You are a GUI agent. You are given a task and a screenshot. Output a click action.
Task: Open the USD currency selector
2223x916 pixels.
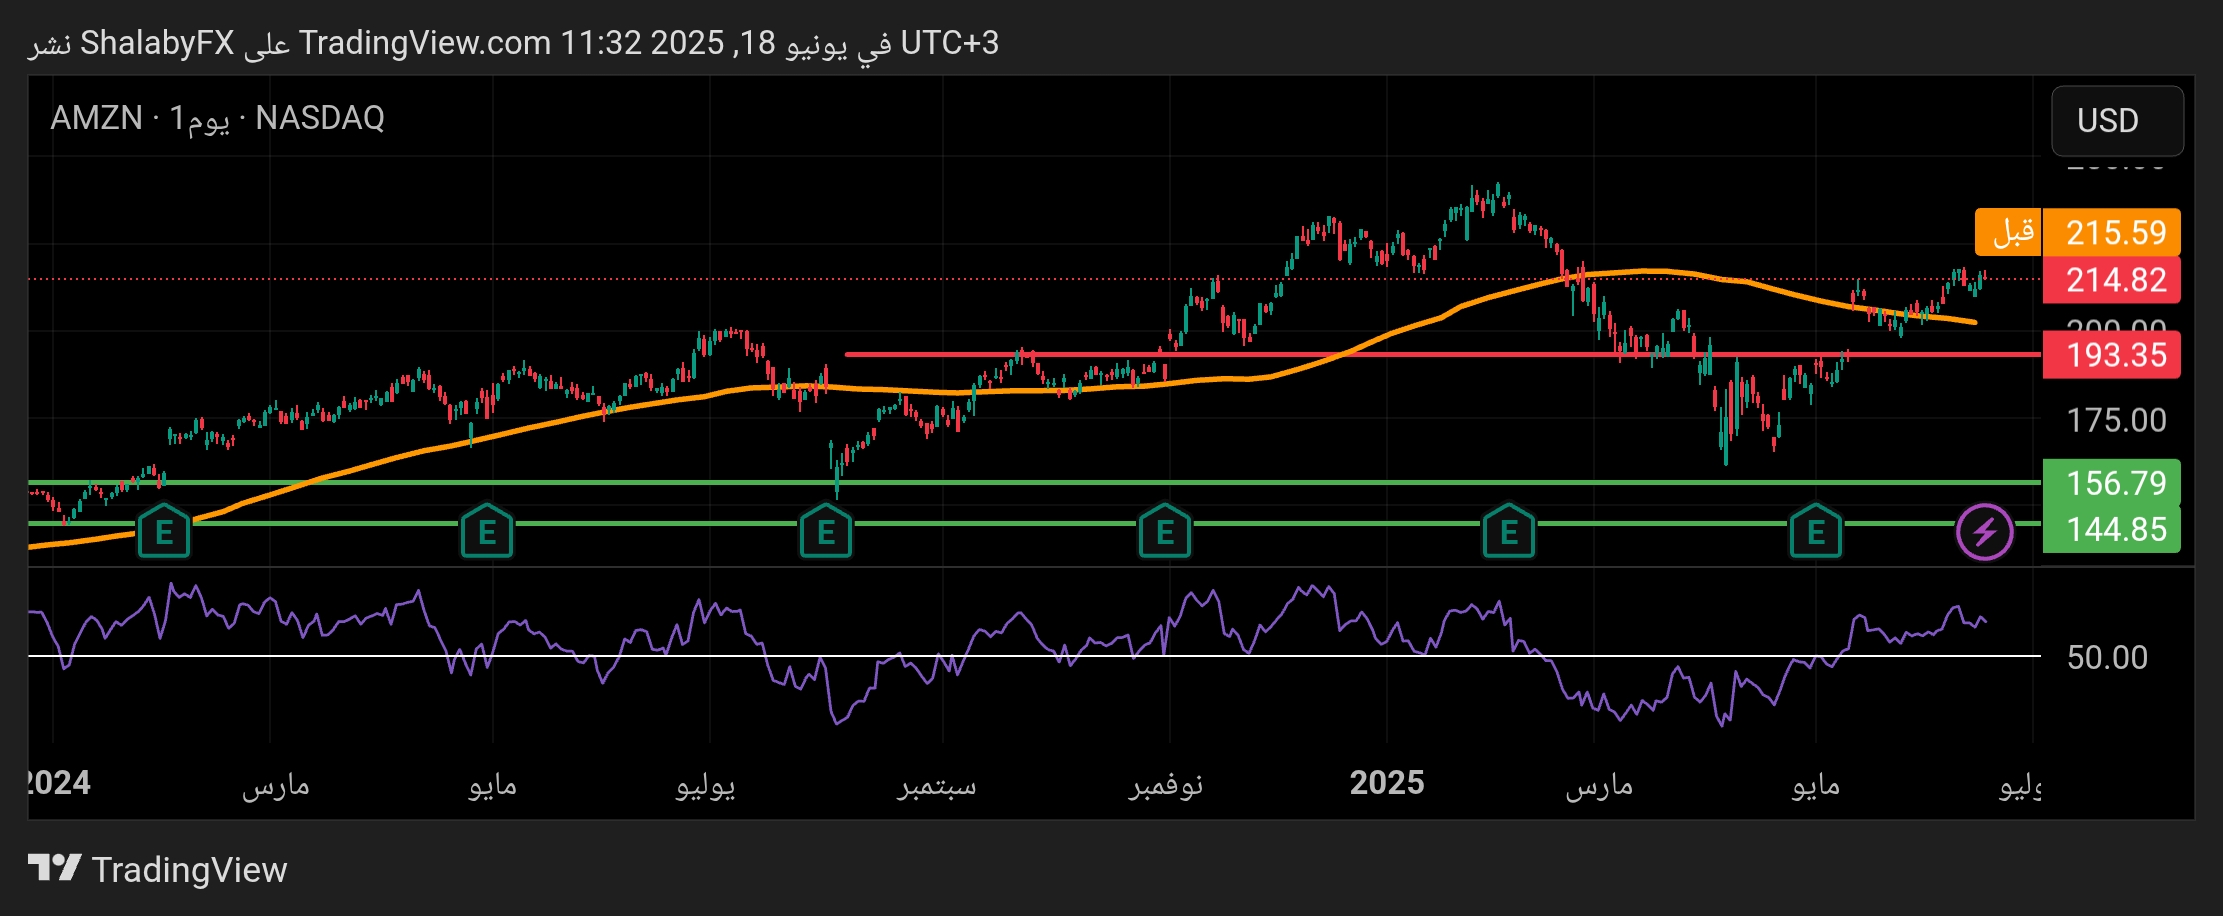(2117, 121)
